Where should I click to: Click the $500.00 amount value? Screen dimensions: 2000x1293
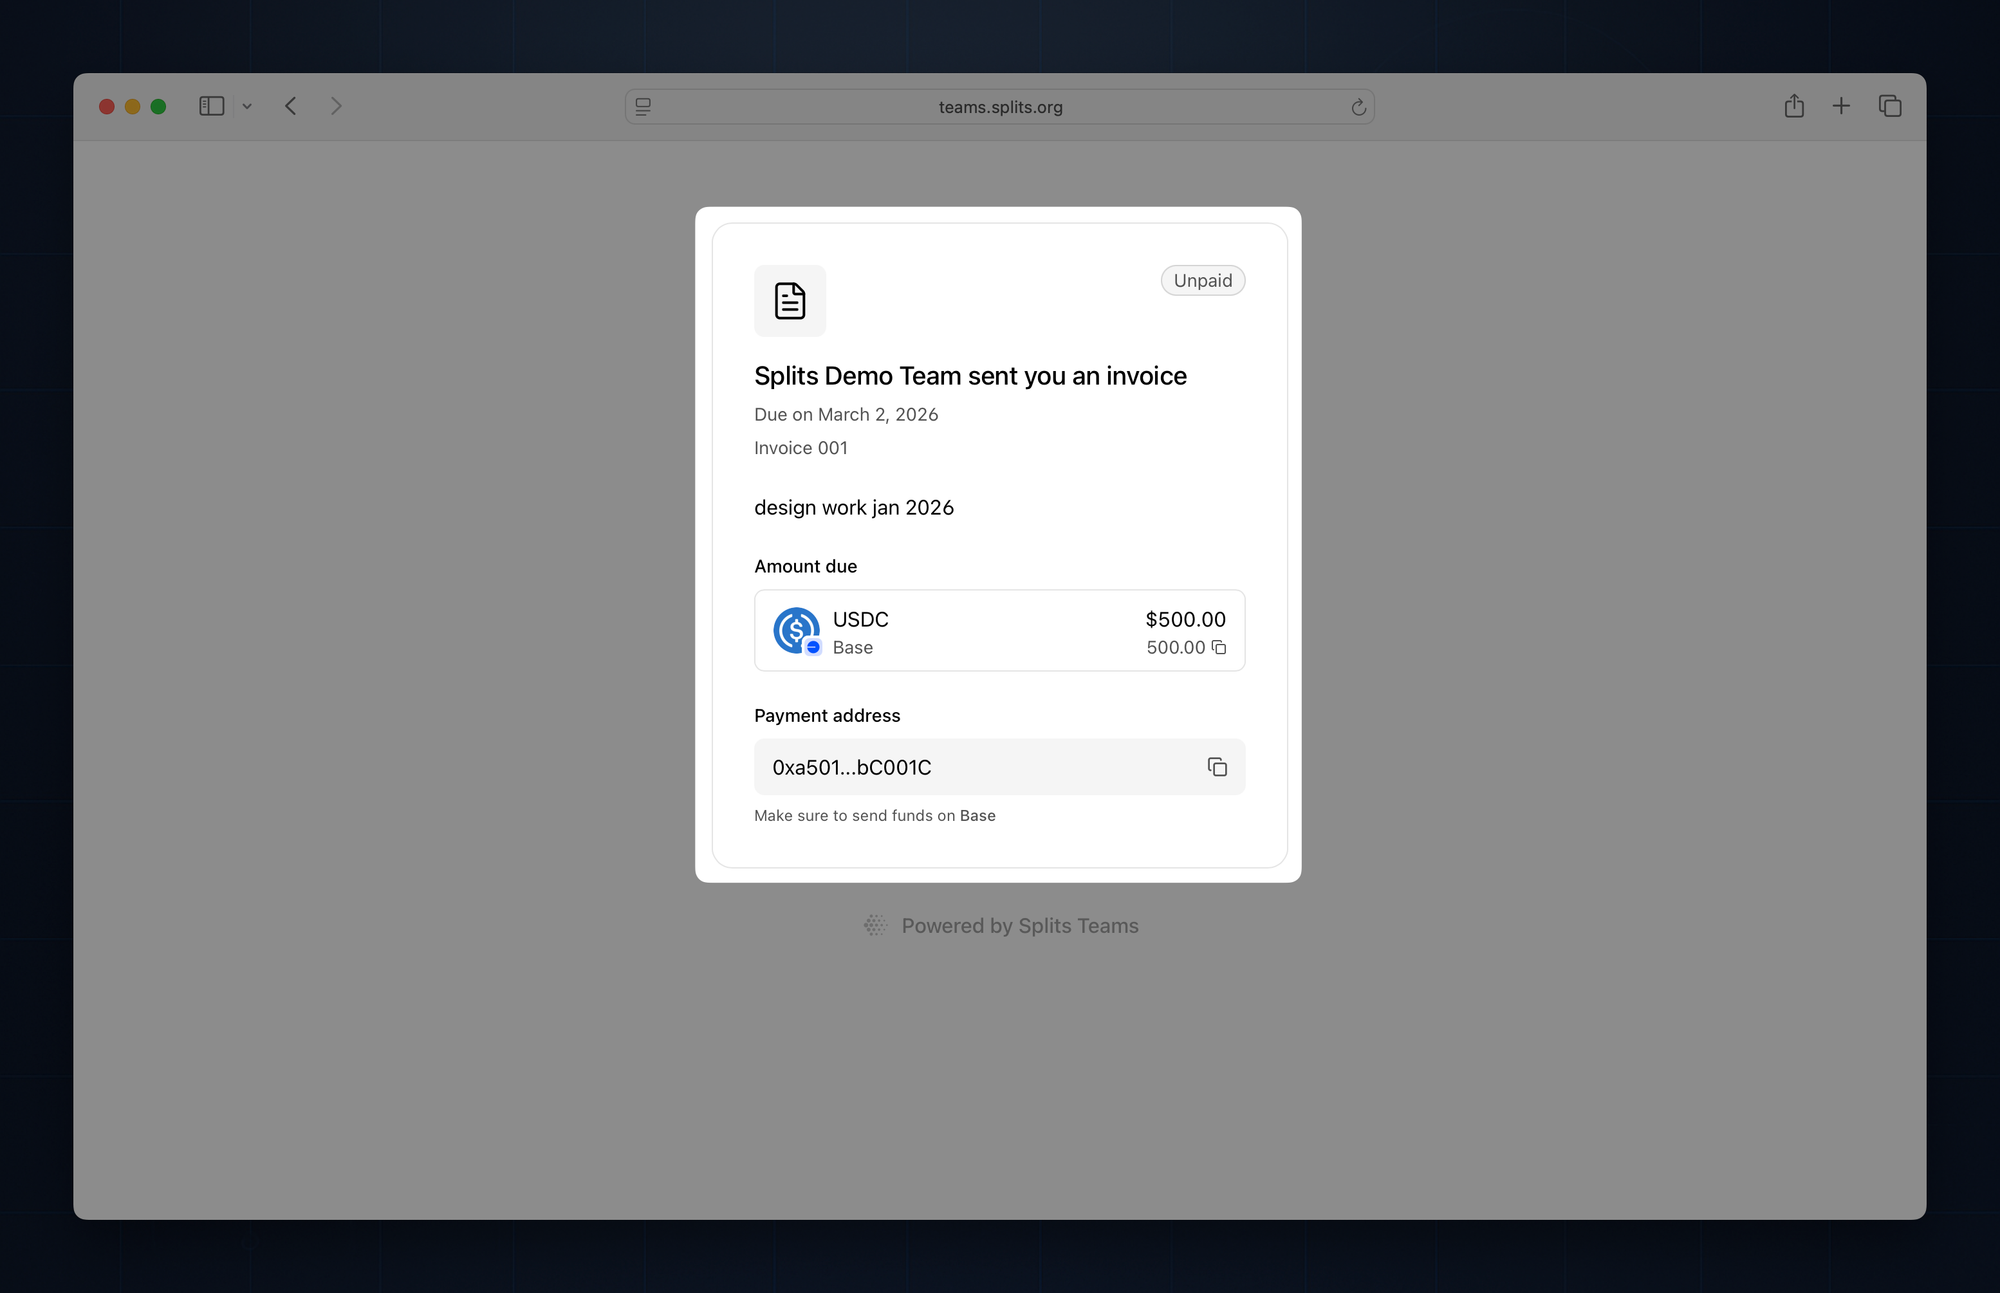1185,620
